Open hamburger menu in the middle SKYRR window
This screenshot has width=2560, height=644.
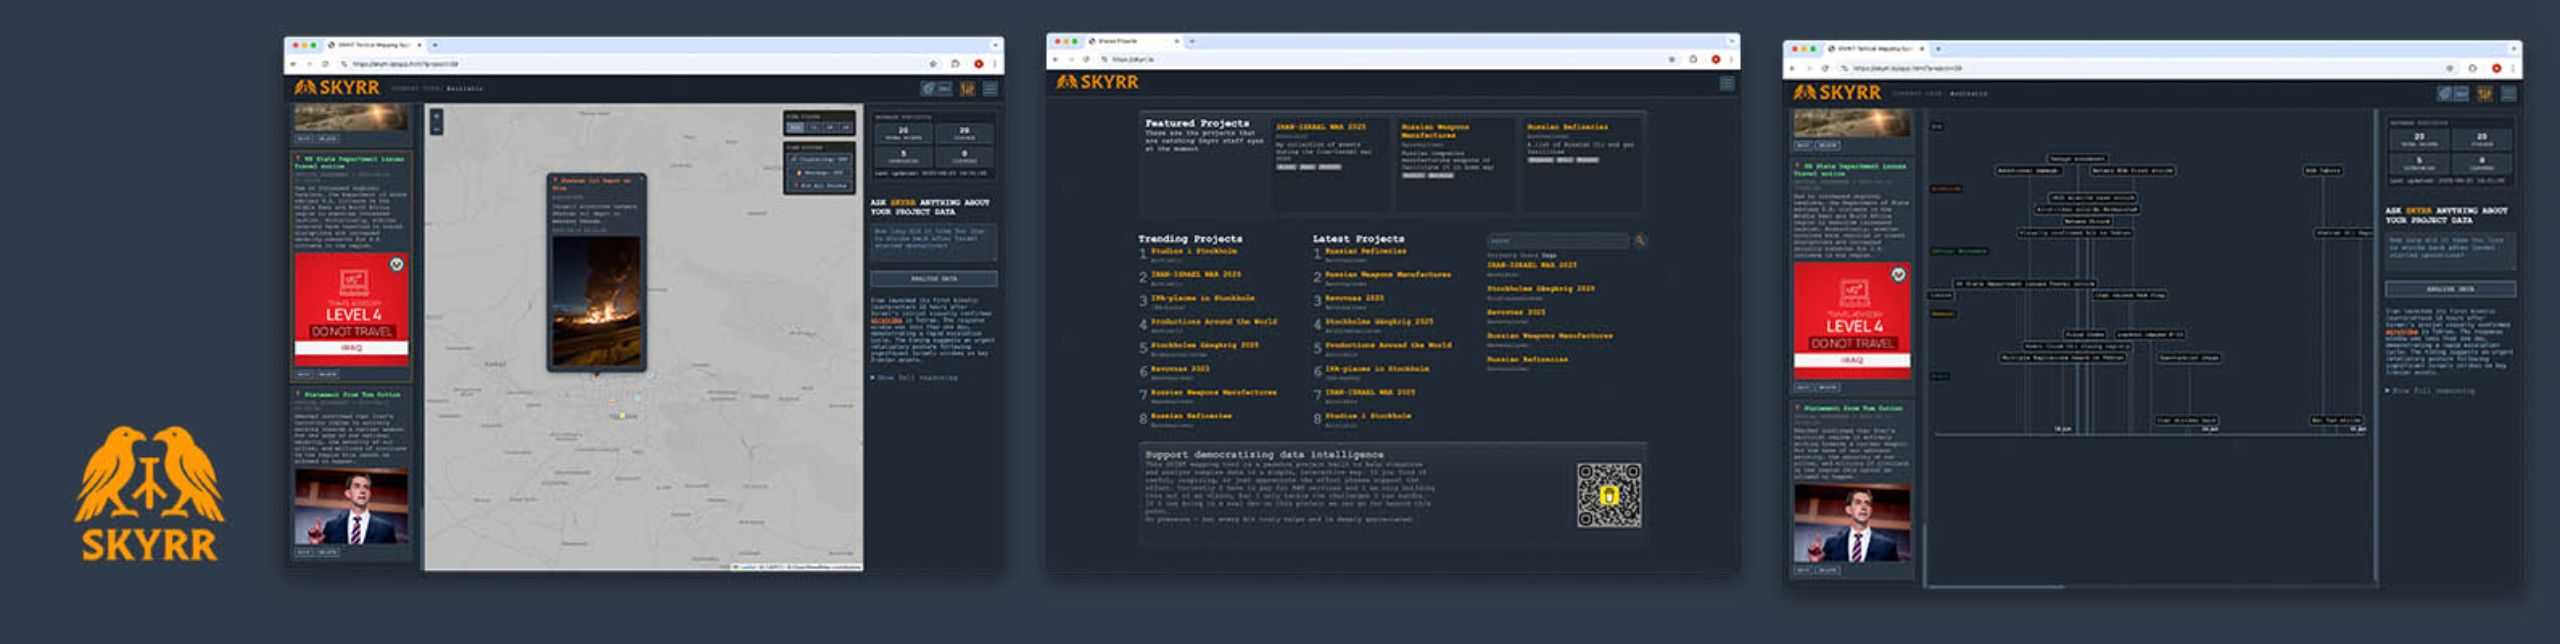point(1726,83)
